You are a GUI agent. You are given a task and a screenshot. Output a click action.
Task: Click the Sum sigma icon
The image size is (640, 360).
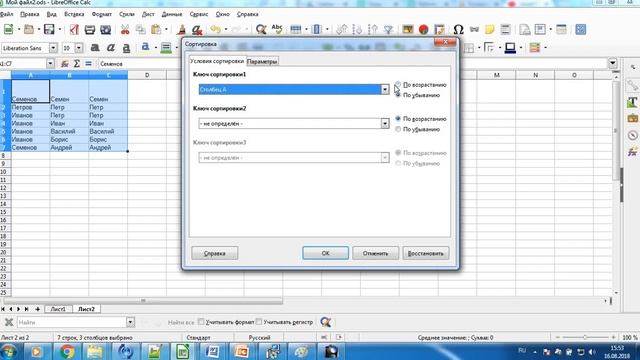point(76,64)
